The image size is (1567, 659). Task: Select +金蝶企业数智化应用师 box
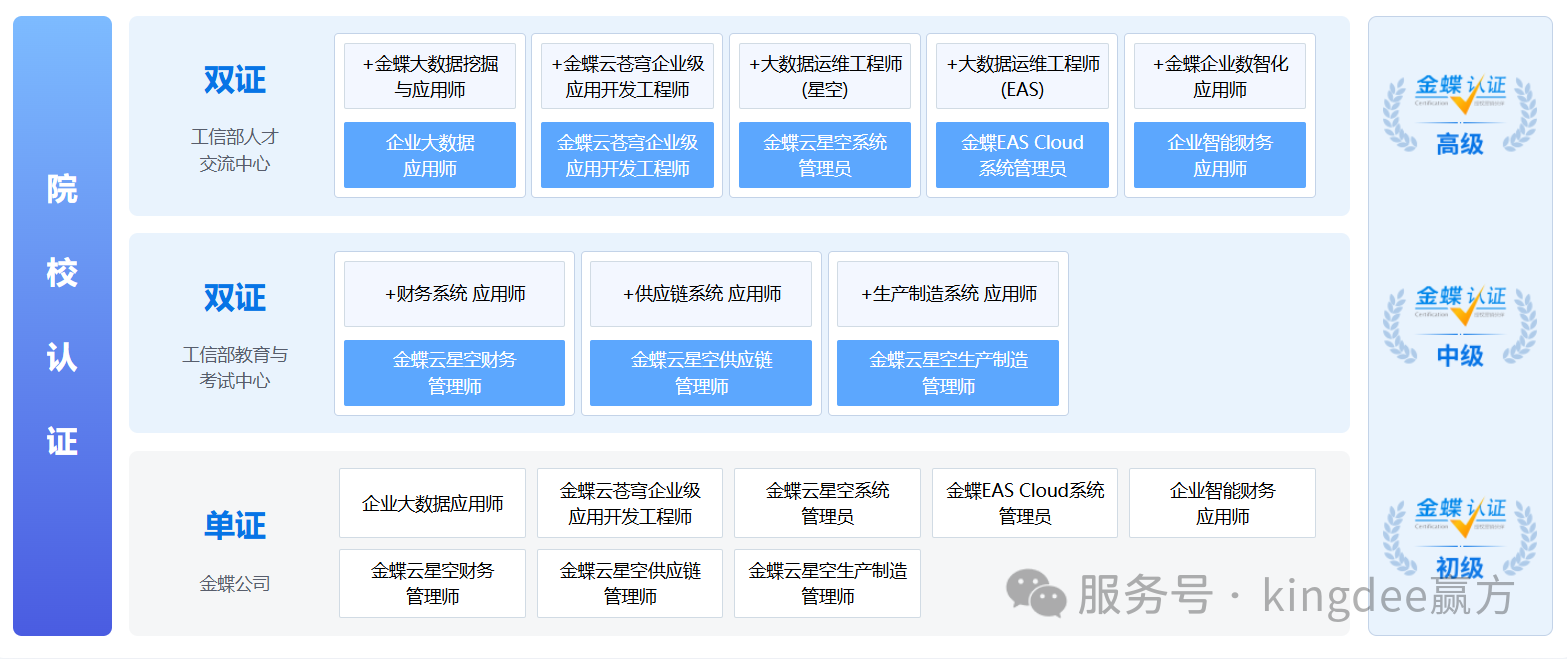[x=1220, y=76]
